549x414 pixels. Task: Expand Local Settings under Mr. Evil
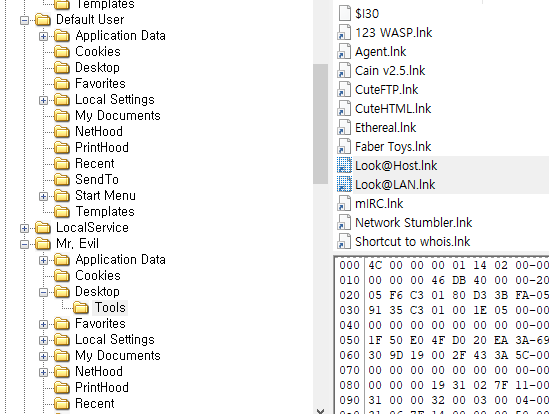coord(43,340)
